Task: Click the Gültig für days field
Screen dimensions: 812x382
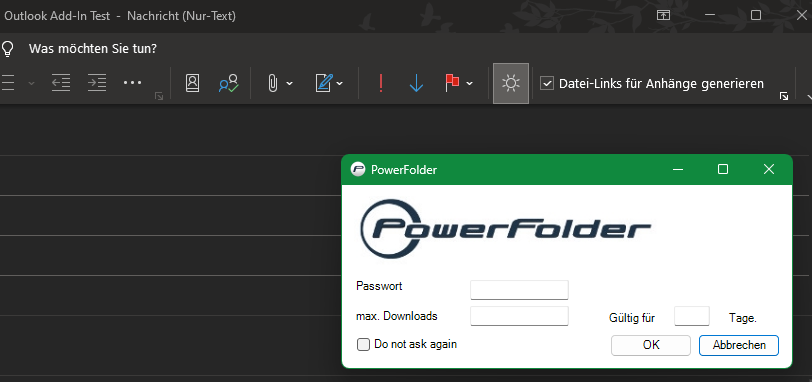Action: [692, 316]
